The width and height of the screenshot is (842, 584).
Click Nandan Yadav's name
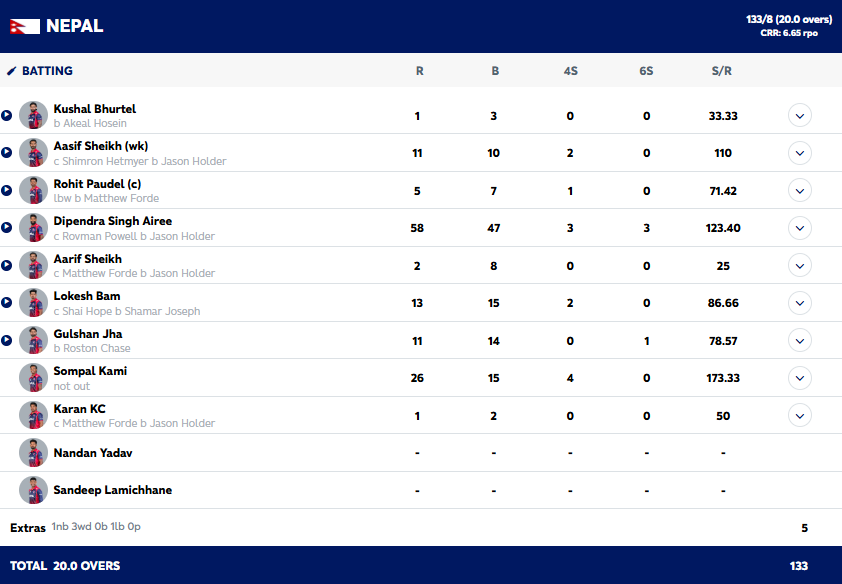pyautogui.click(x=93, y=453)
